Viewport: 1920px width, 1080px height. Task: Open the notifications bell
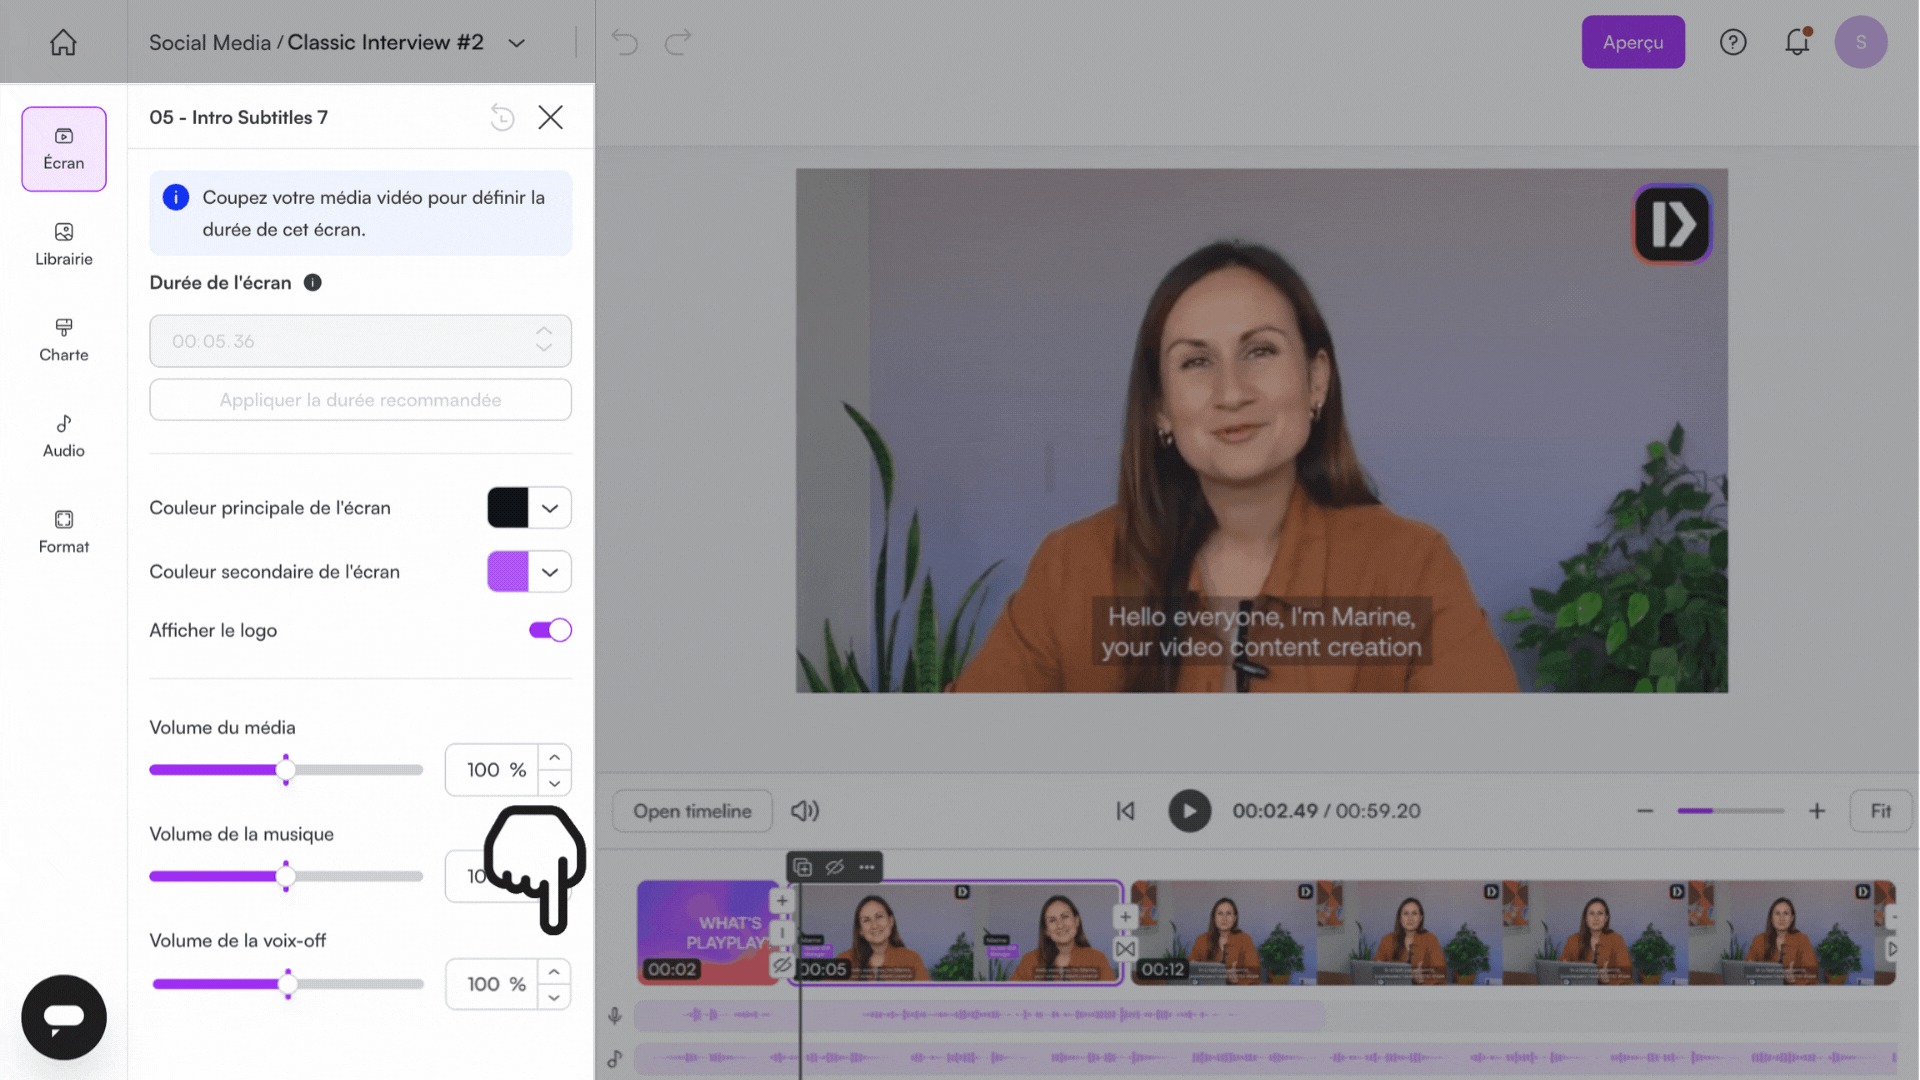click(1797, 42)
